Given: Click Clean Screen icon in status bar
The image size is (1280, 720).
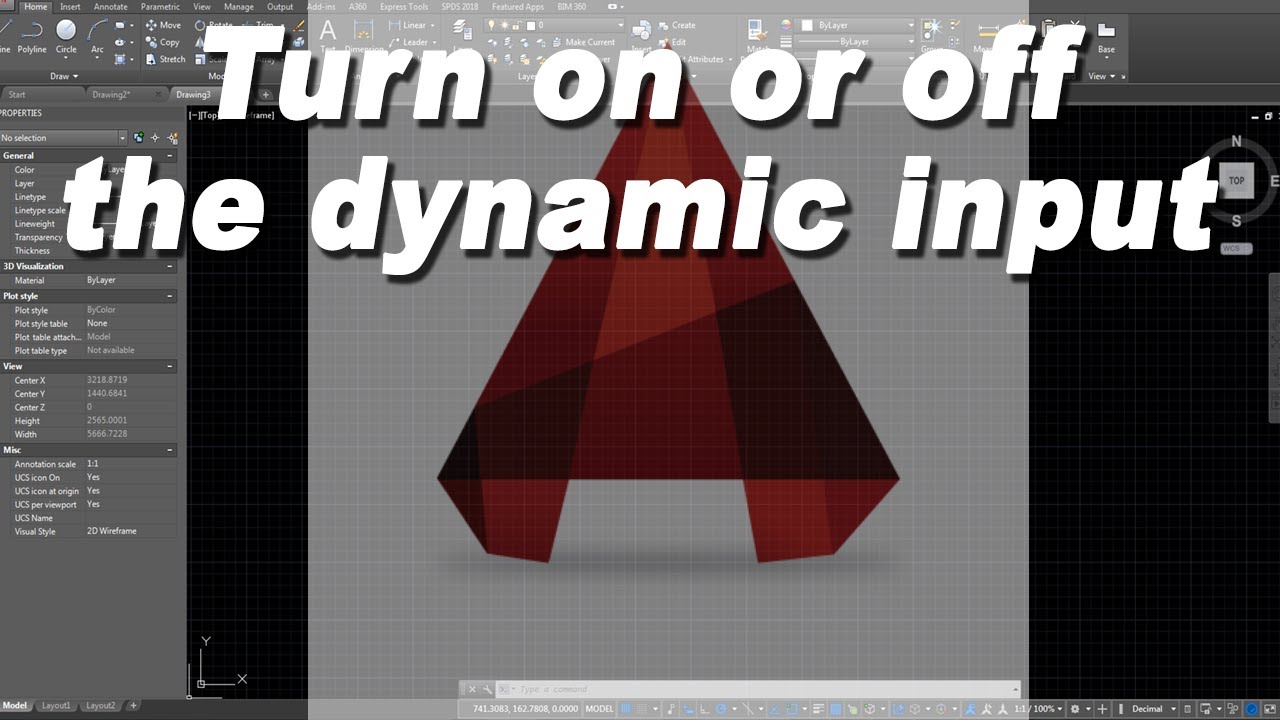Looking at the screenshot, I should pos(1269,709).
